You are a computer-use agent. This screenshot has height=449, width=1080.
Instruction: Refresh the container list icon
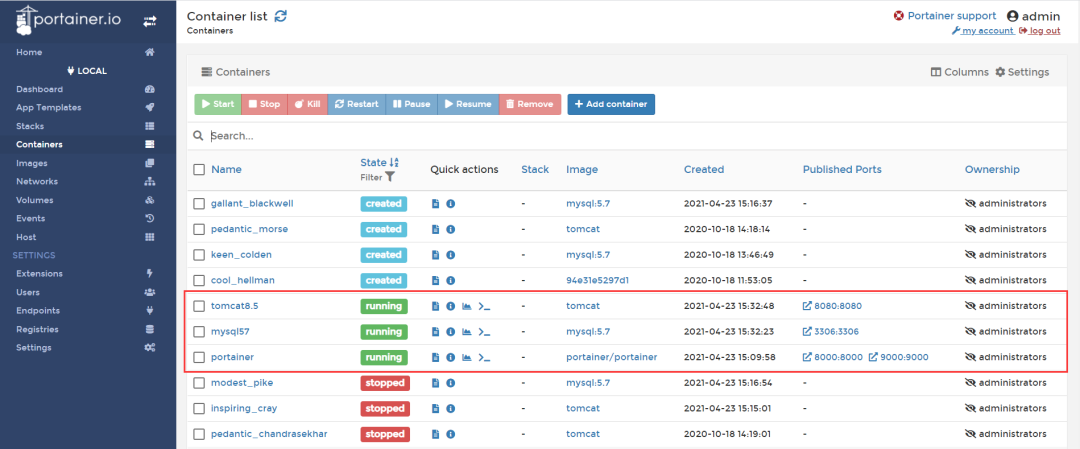[280, 16]
